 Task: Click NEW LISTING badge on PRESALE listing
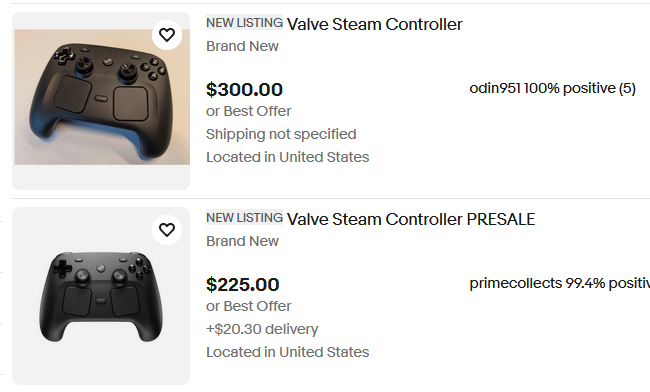pos(245,218)
